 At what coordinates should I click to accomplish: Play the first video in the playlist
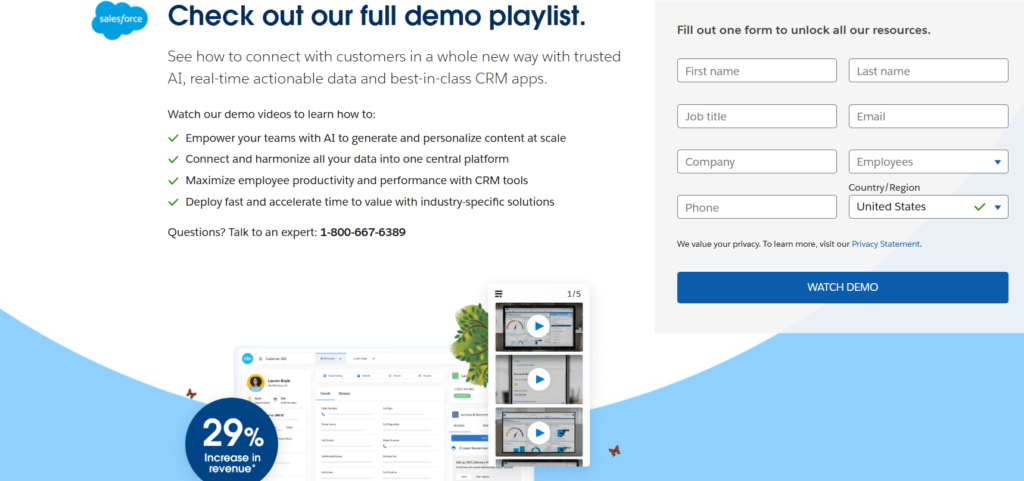tap(538, 326)
